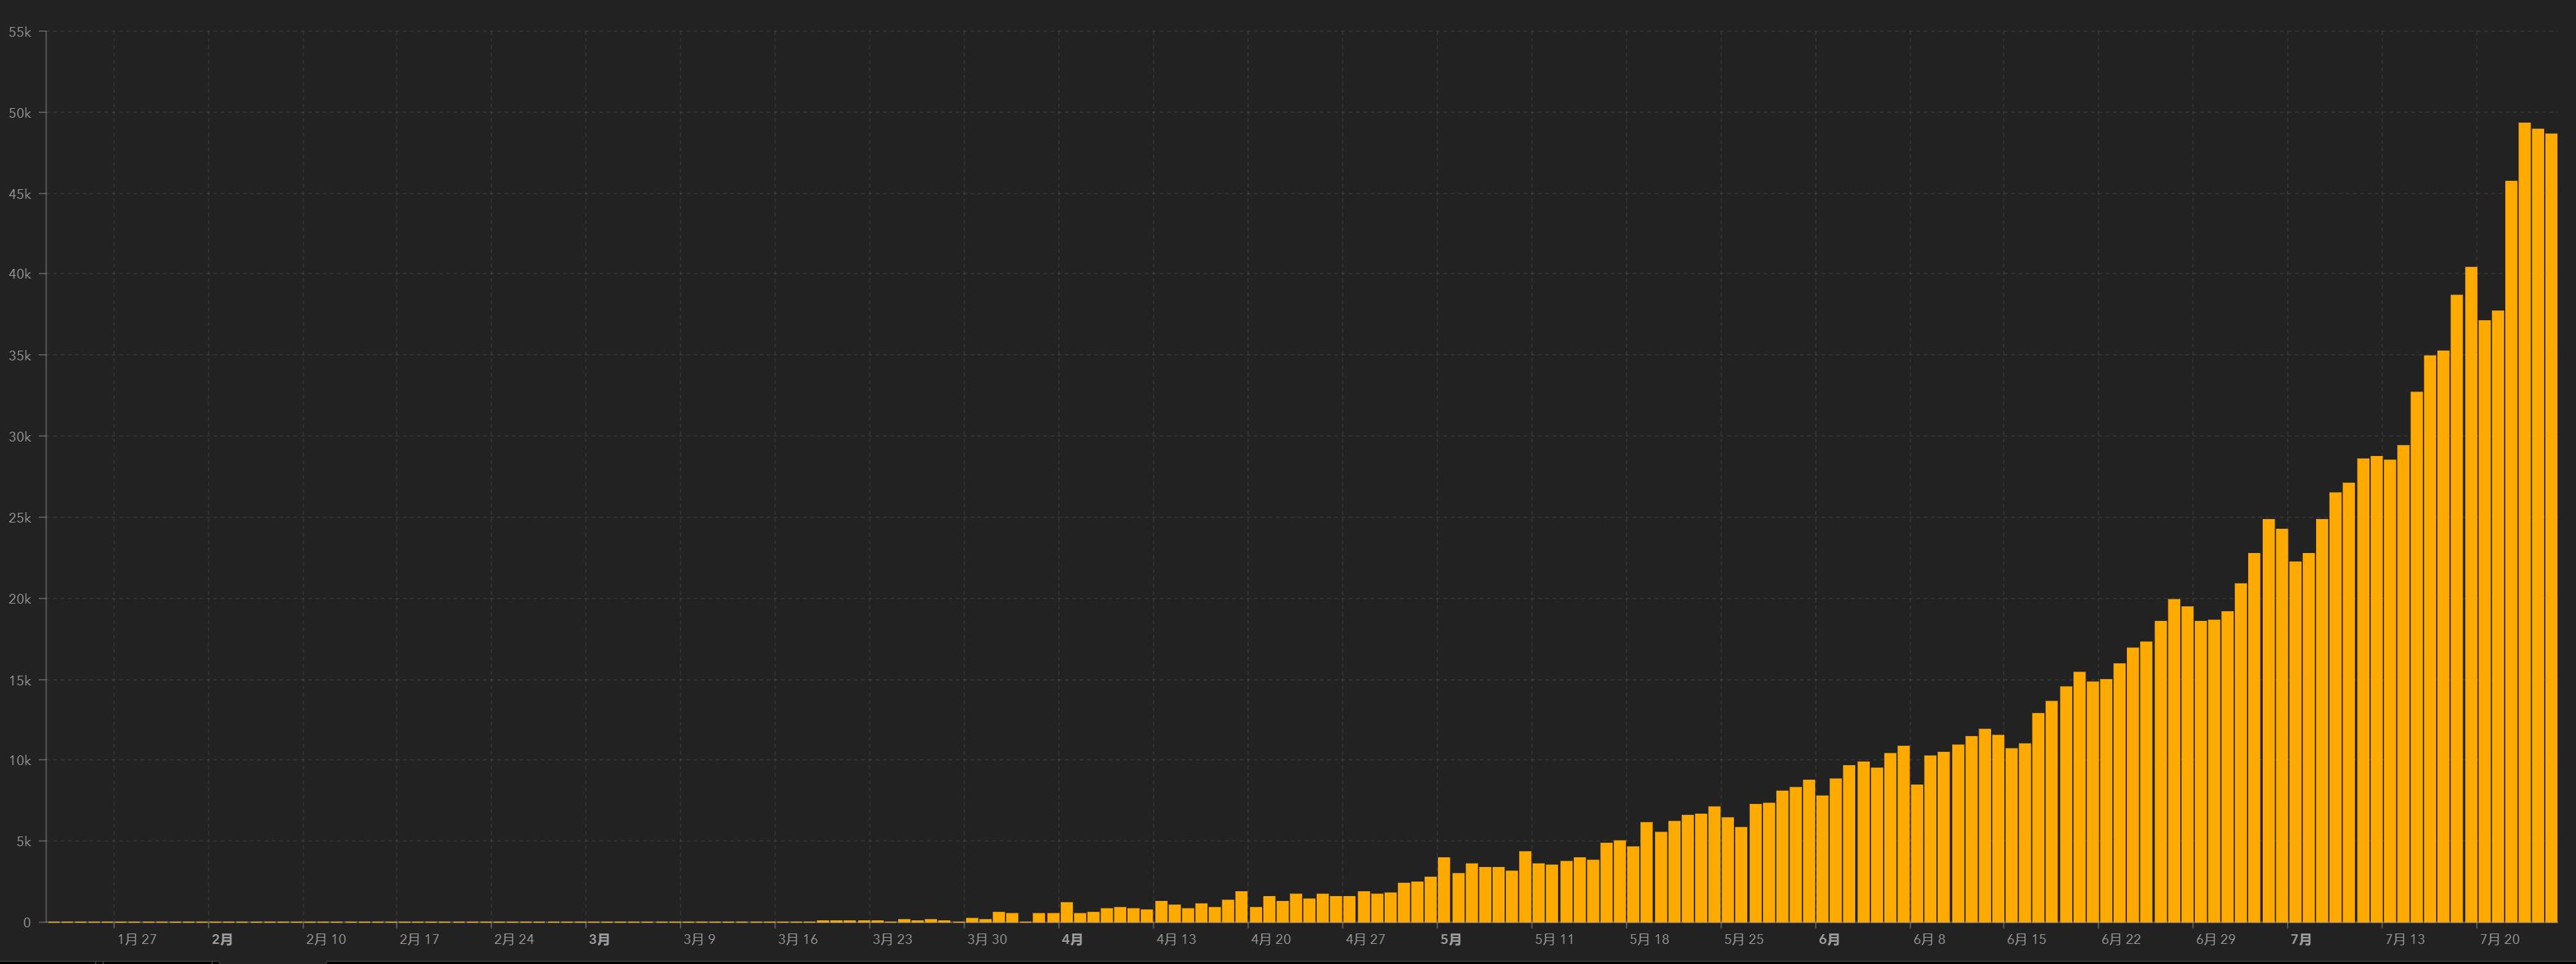Screen dimensions: 2576x964
Task: Click the bold 3月 month label
Action: (x=599, y=939)
